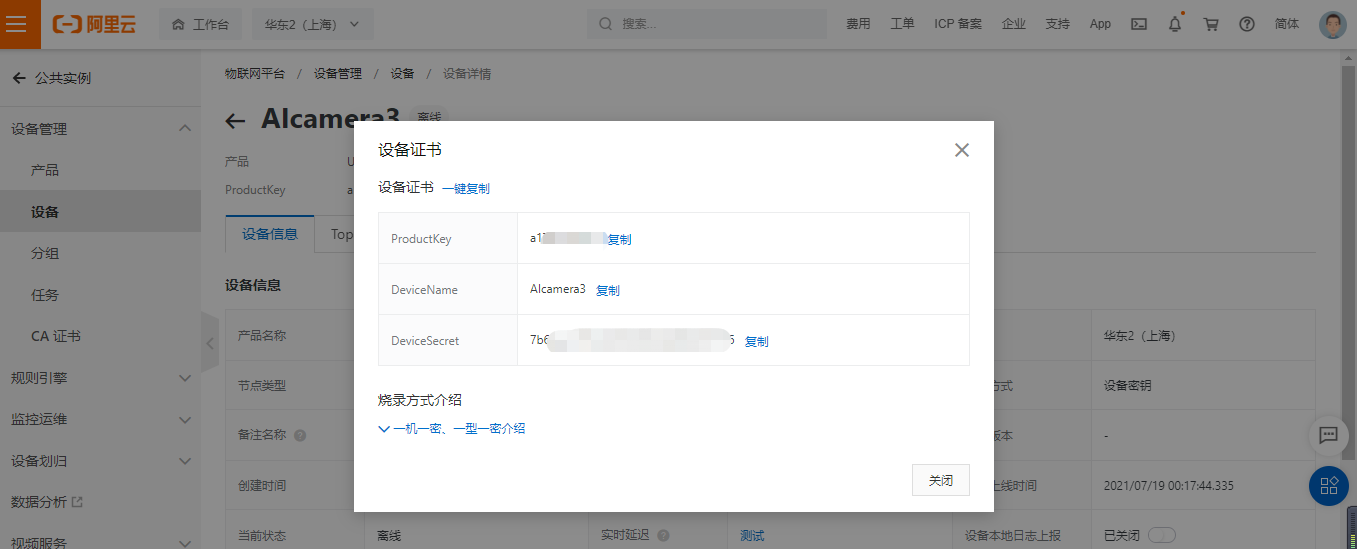Image resolution: width=1357 pixels, height=549 pixels.
Task: Click the help icon next to 备注名称
Action: click(x=300, y=436)
